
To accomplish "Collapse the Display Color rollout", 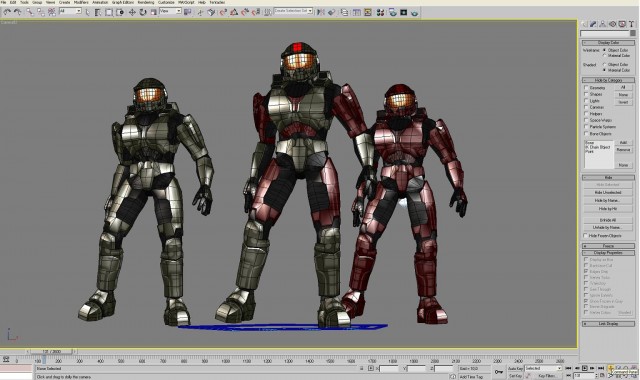I will 608,42.
